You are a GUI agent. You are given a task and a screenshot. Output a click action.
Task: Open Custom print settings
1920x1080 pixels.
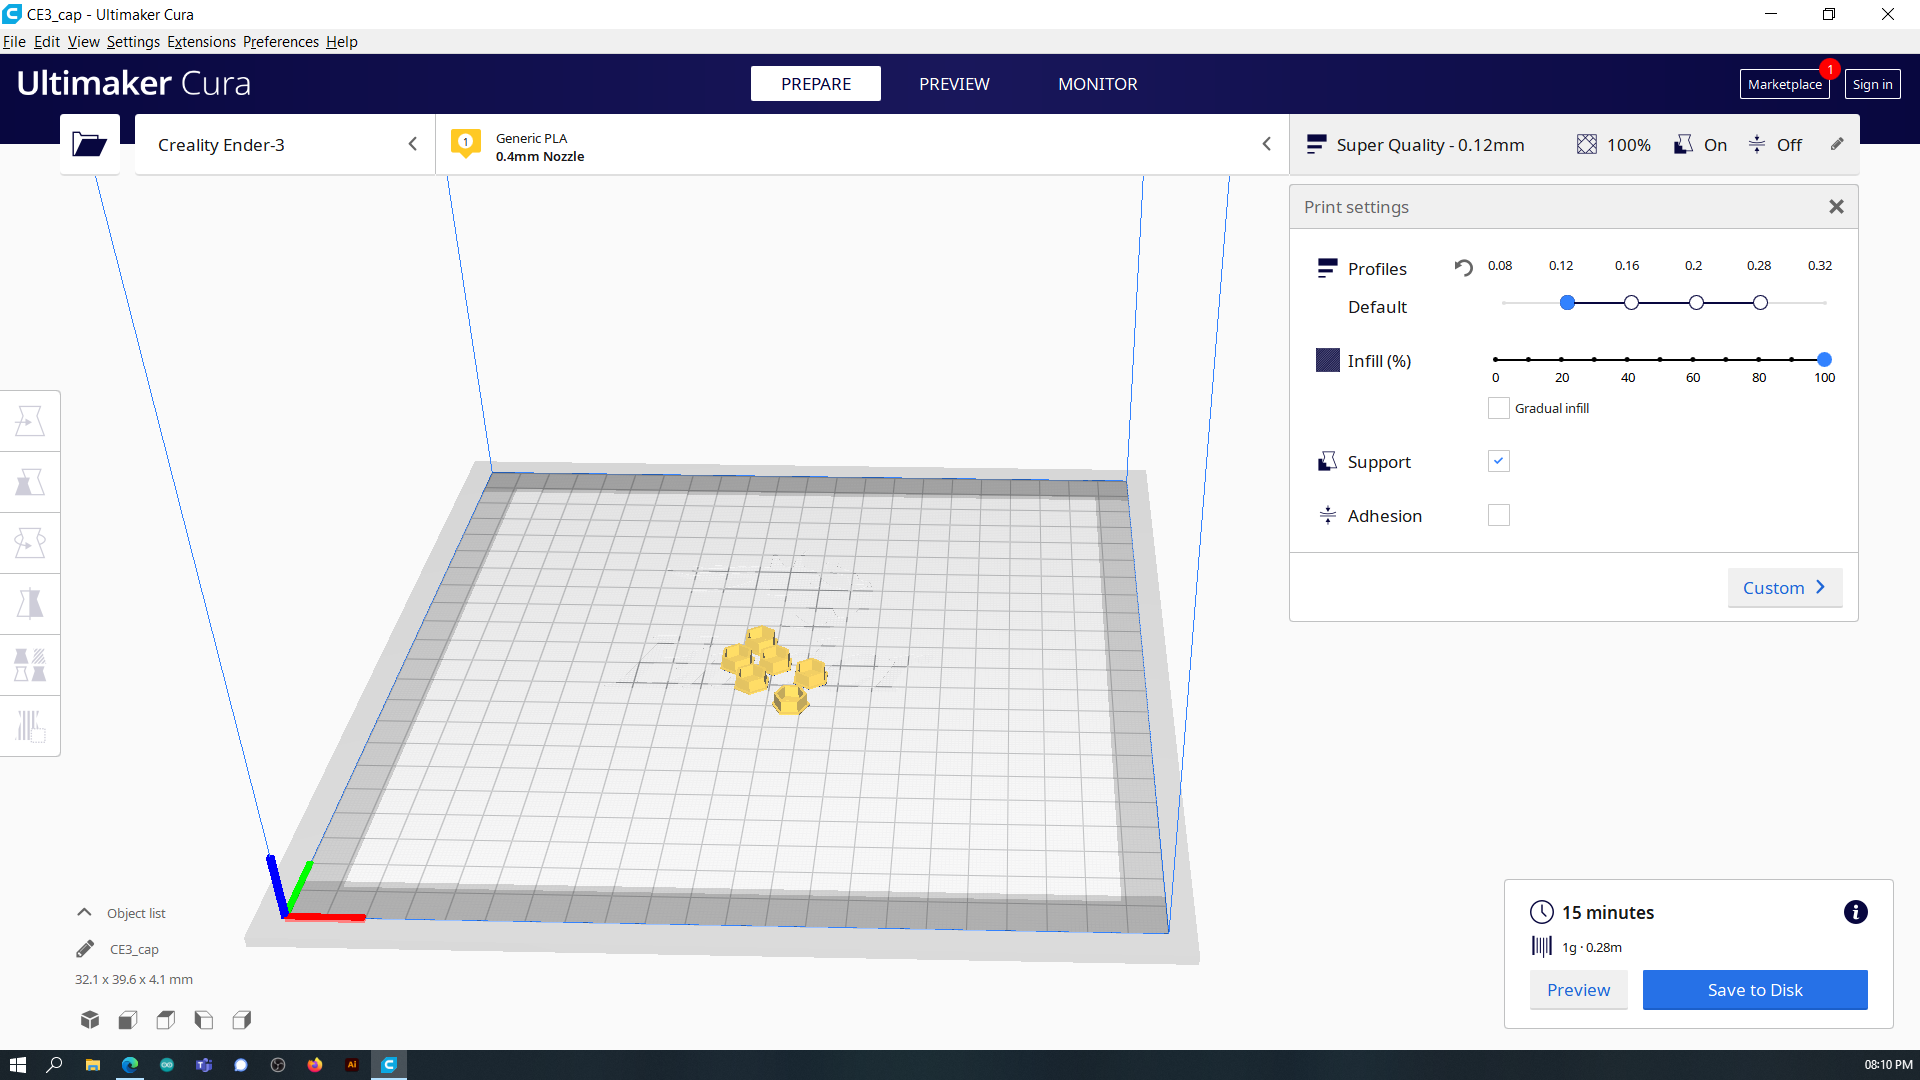click(x=1784, y=587)
